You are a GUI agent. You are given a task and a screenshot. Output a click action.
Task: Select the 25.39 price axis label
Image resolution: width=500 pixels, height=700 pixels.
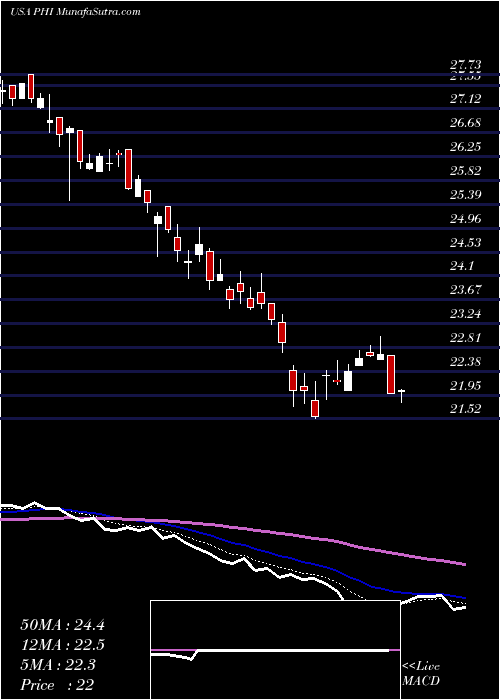(x=465, y=195)
